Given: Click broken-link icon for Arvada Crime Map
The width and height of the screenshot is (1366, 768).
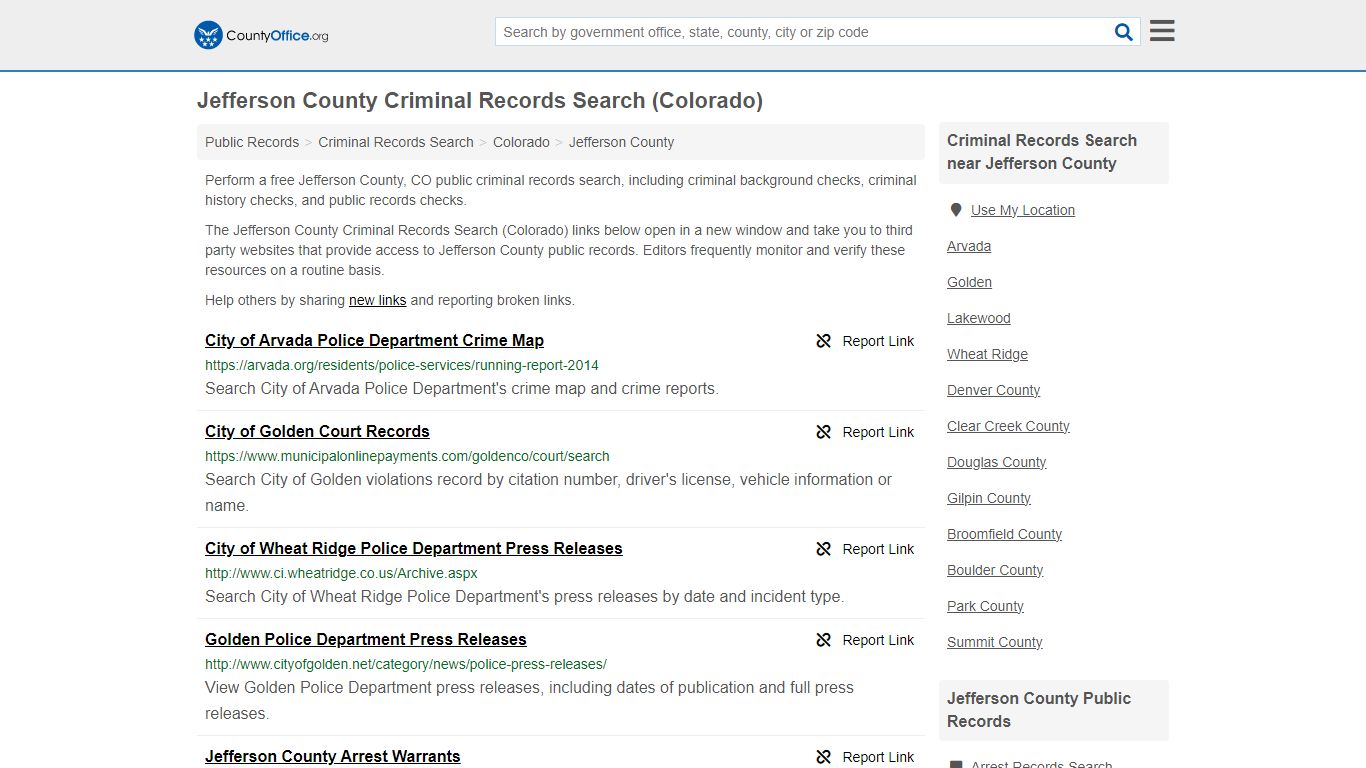Looking at the screenshot, I should click(824, 341).
